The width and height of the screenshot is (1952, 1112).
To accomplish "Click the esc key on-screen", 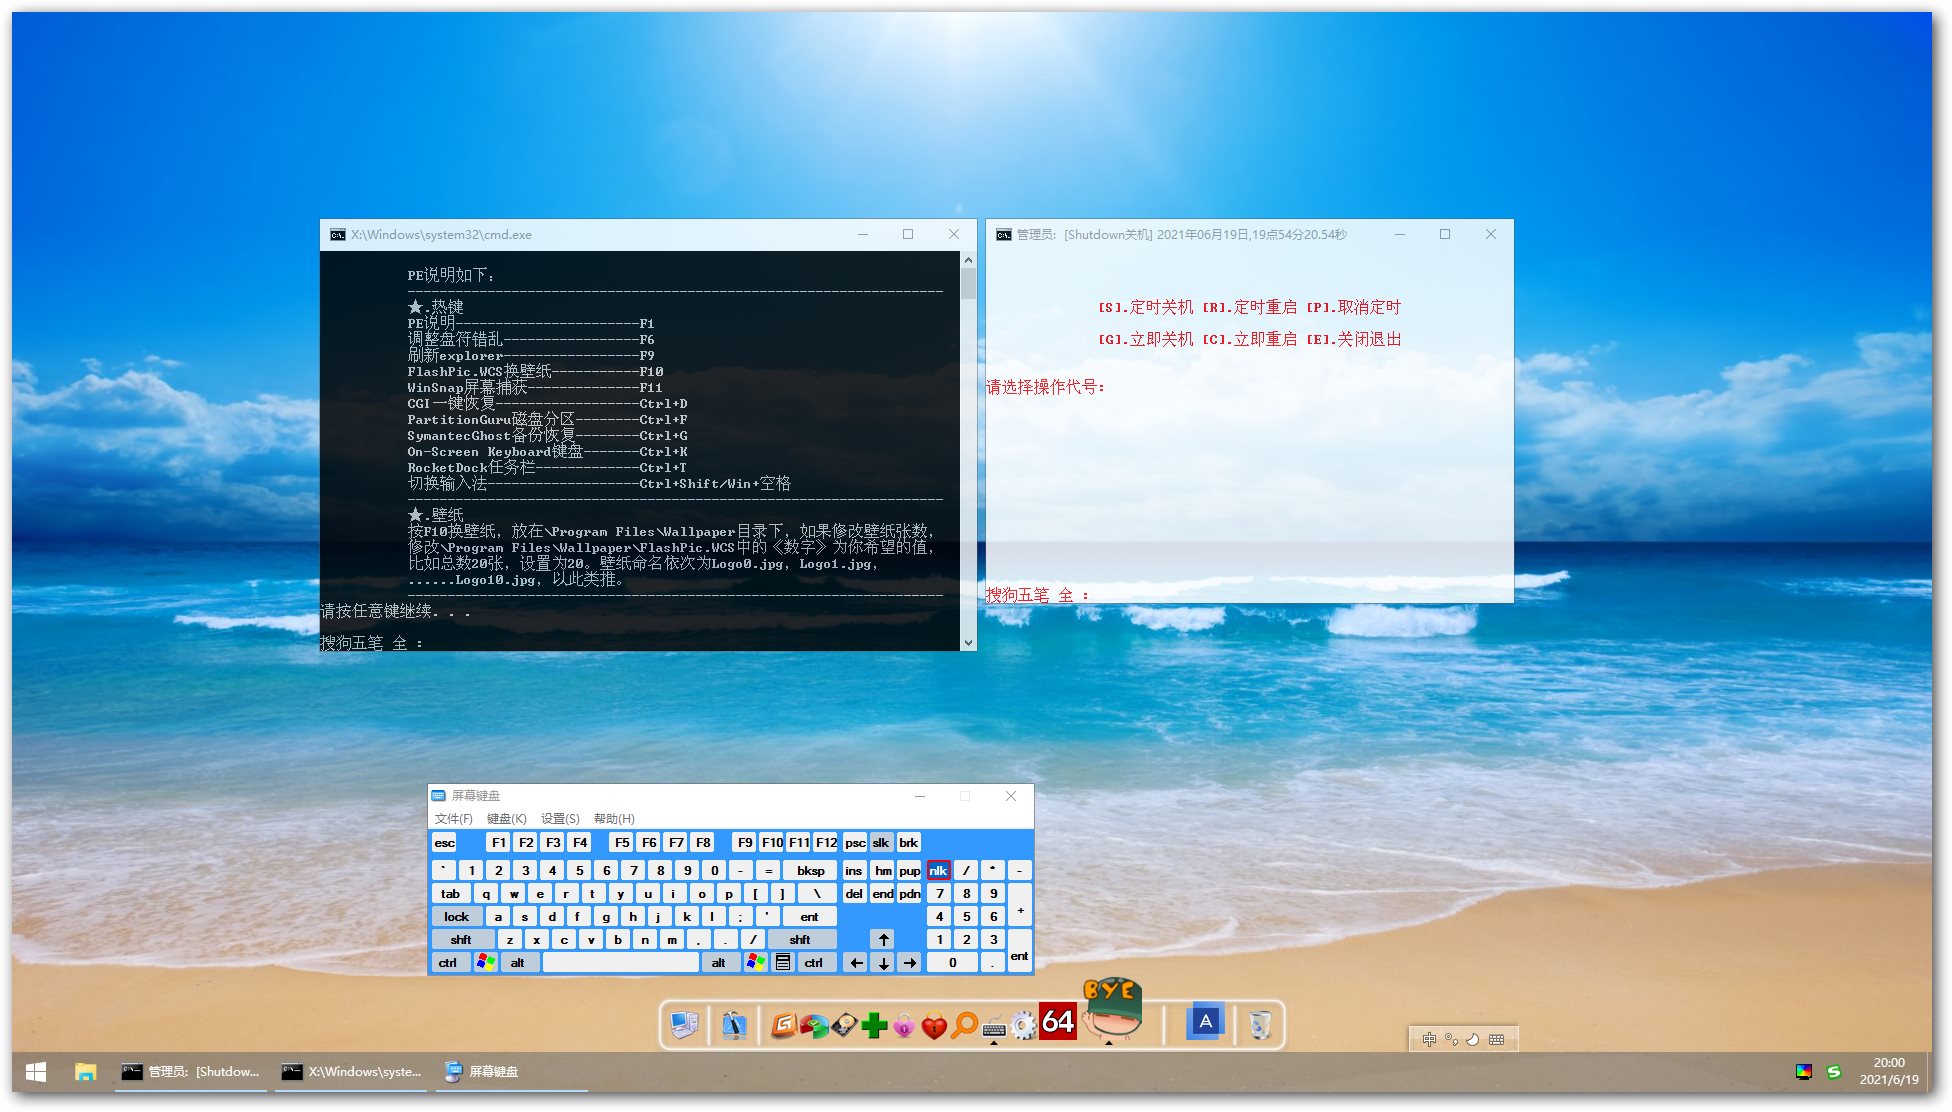I will point(445,842).
